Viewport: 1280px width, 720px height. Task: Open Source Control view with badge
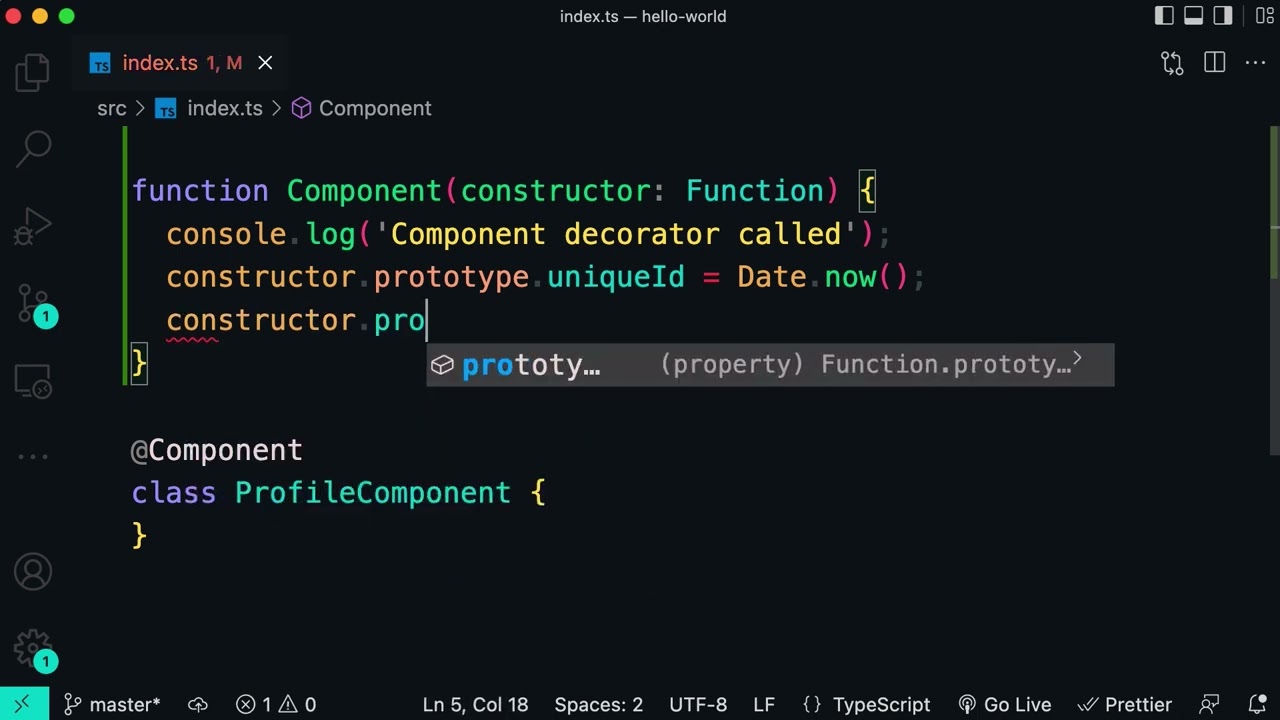click(x=35, y=304)
